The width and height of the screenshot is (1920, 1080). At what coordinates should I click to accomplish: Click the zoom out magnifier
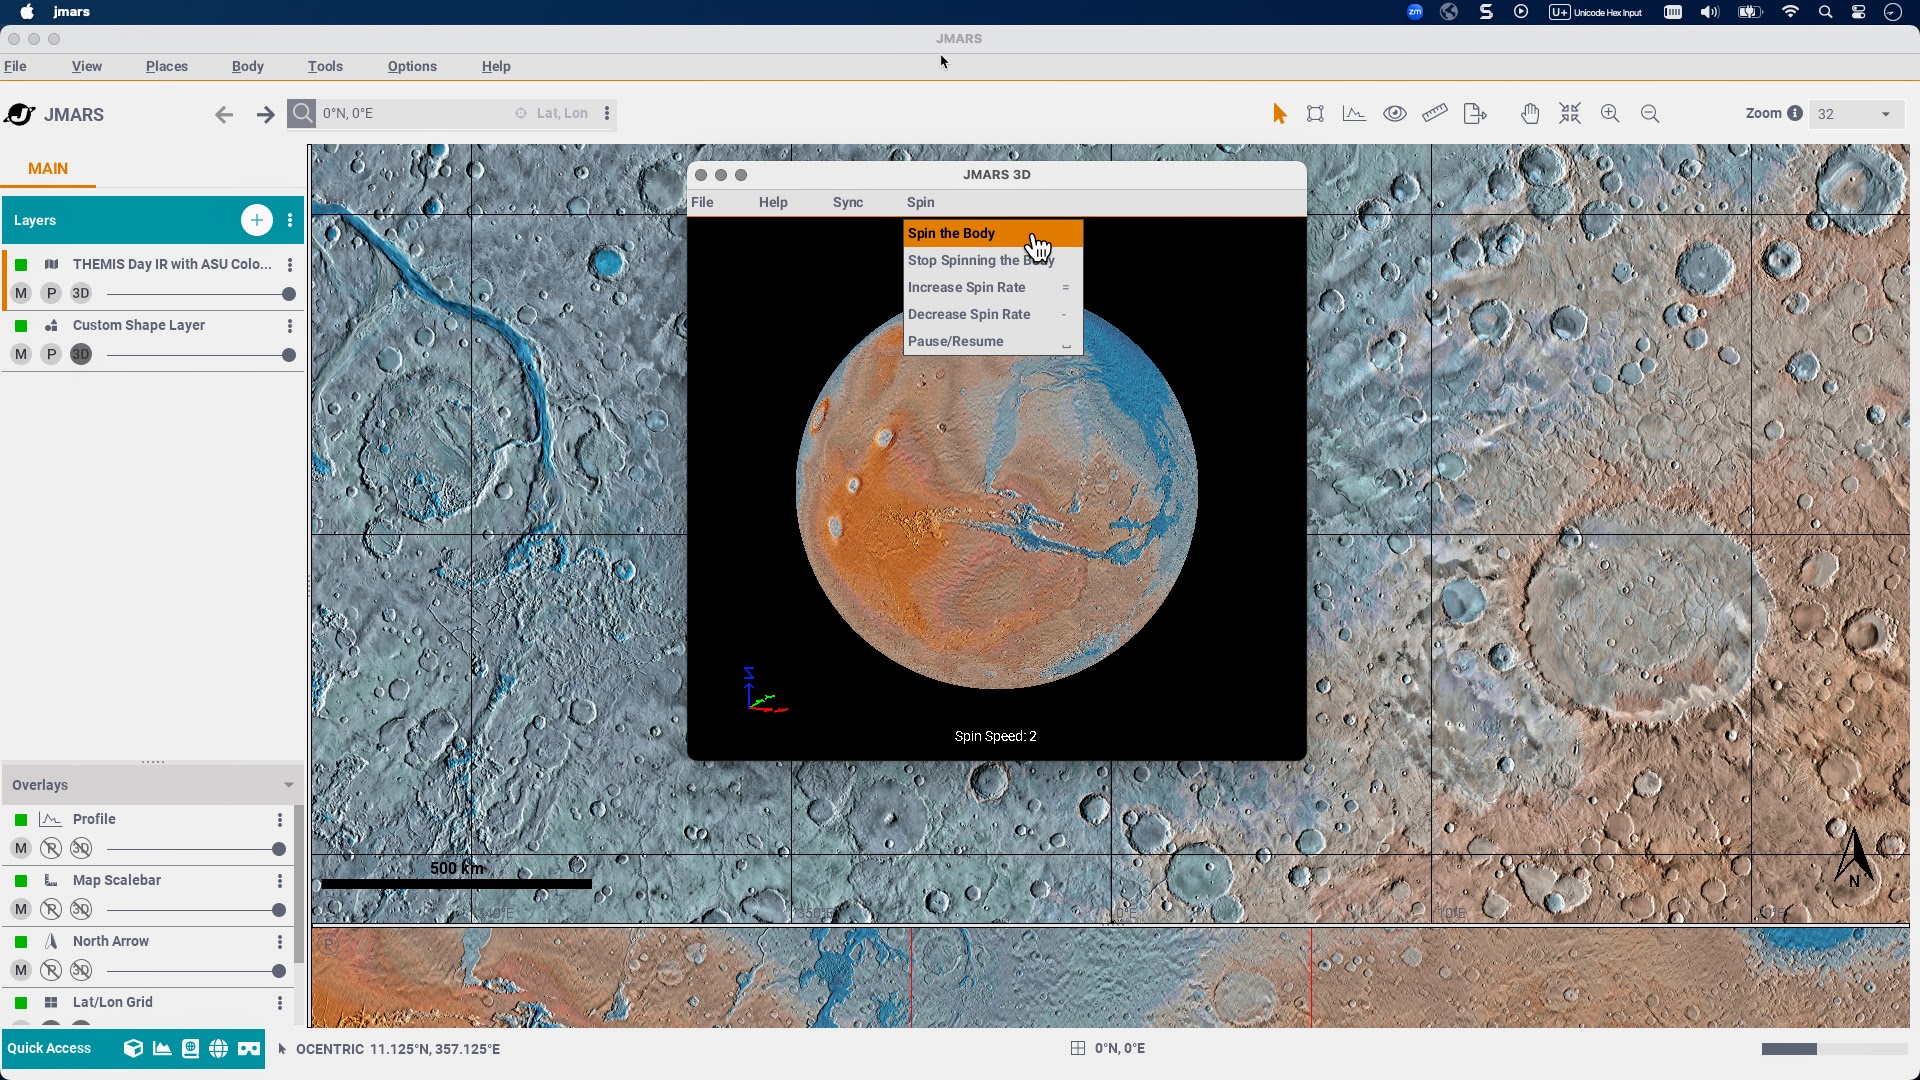tap(1650, 114)
